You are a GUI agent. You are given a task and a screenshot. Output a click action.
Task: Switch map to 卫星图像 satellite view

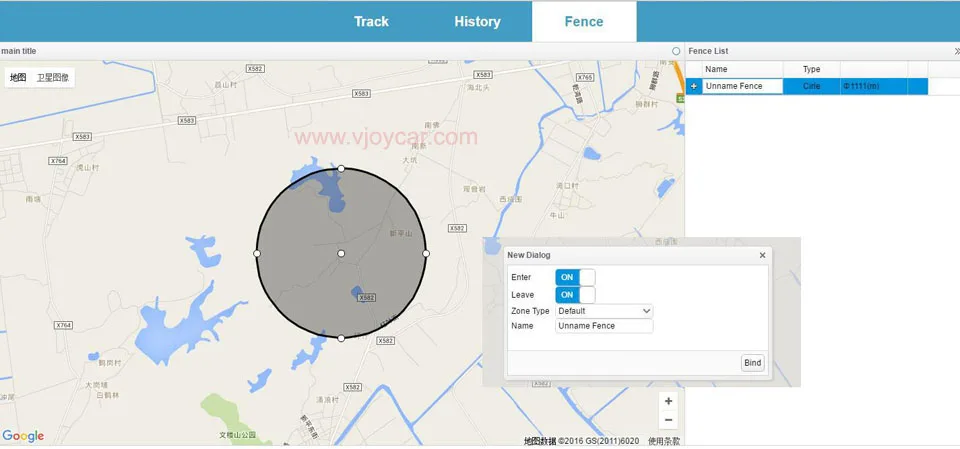pos(53,77)
